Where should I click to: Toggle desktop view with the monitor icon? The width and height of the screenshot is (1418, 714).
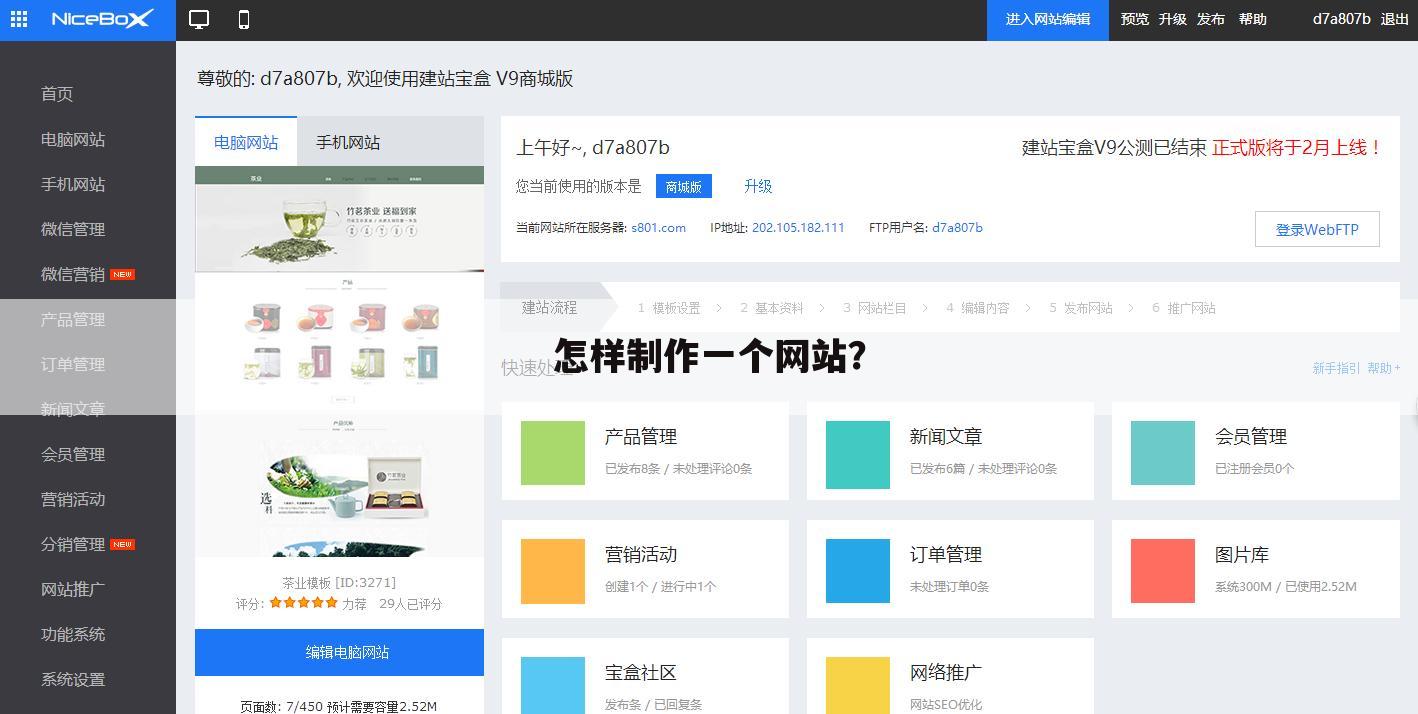[199, 18]
